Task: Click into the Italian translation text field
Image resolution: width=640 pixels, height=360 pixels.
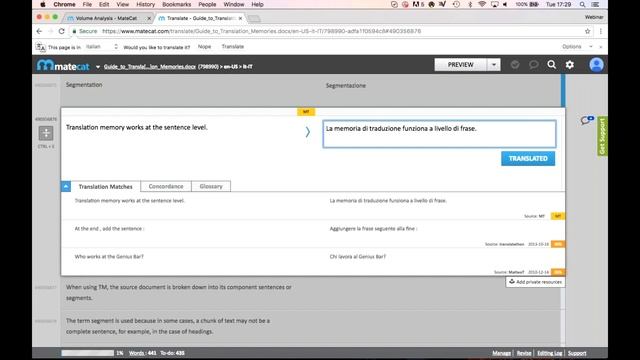Action: pyautogui.click(x=439, y=134)
